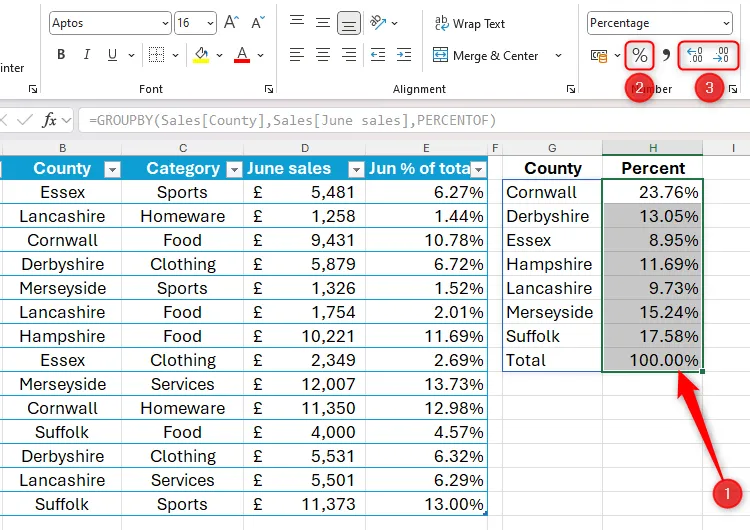Toggle Bold formatting
The image size is (750, 530).
[61, 56]
